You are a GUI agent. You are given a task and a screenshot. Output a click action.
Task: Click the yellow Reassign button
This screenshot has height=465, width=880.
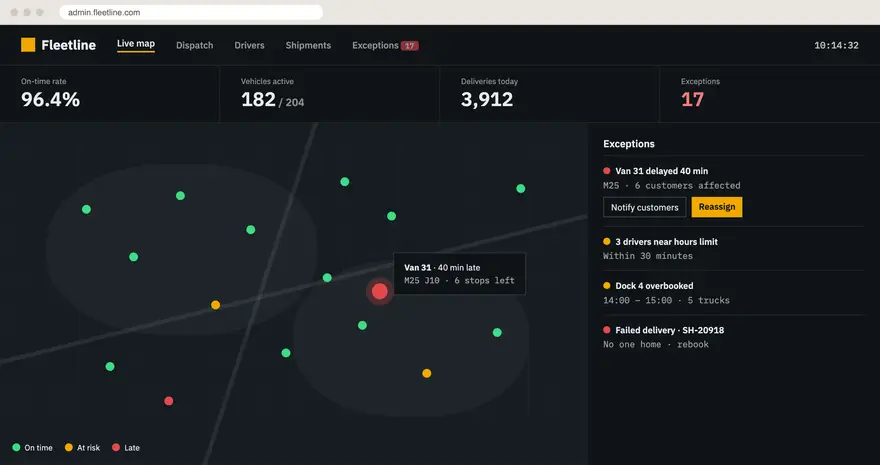point(717,207)
